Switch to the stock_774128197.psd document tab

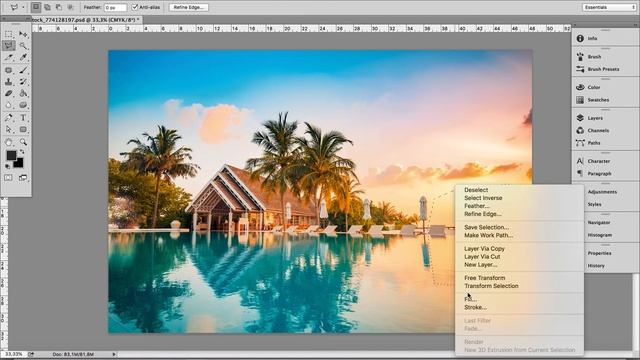87,19
